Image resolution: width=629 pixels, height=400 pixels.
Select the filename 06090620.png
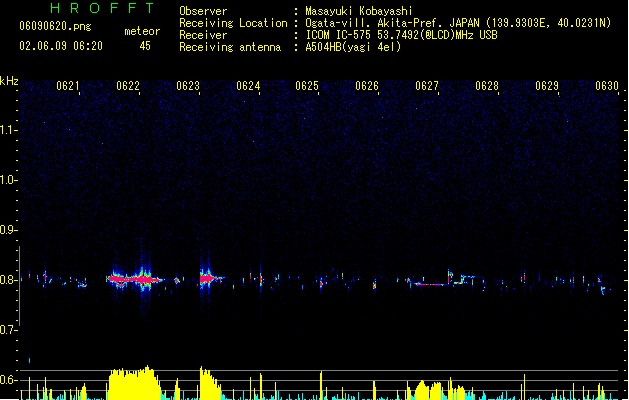coord(55,26)
